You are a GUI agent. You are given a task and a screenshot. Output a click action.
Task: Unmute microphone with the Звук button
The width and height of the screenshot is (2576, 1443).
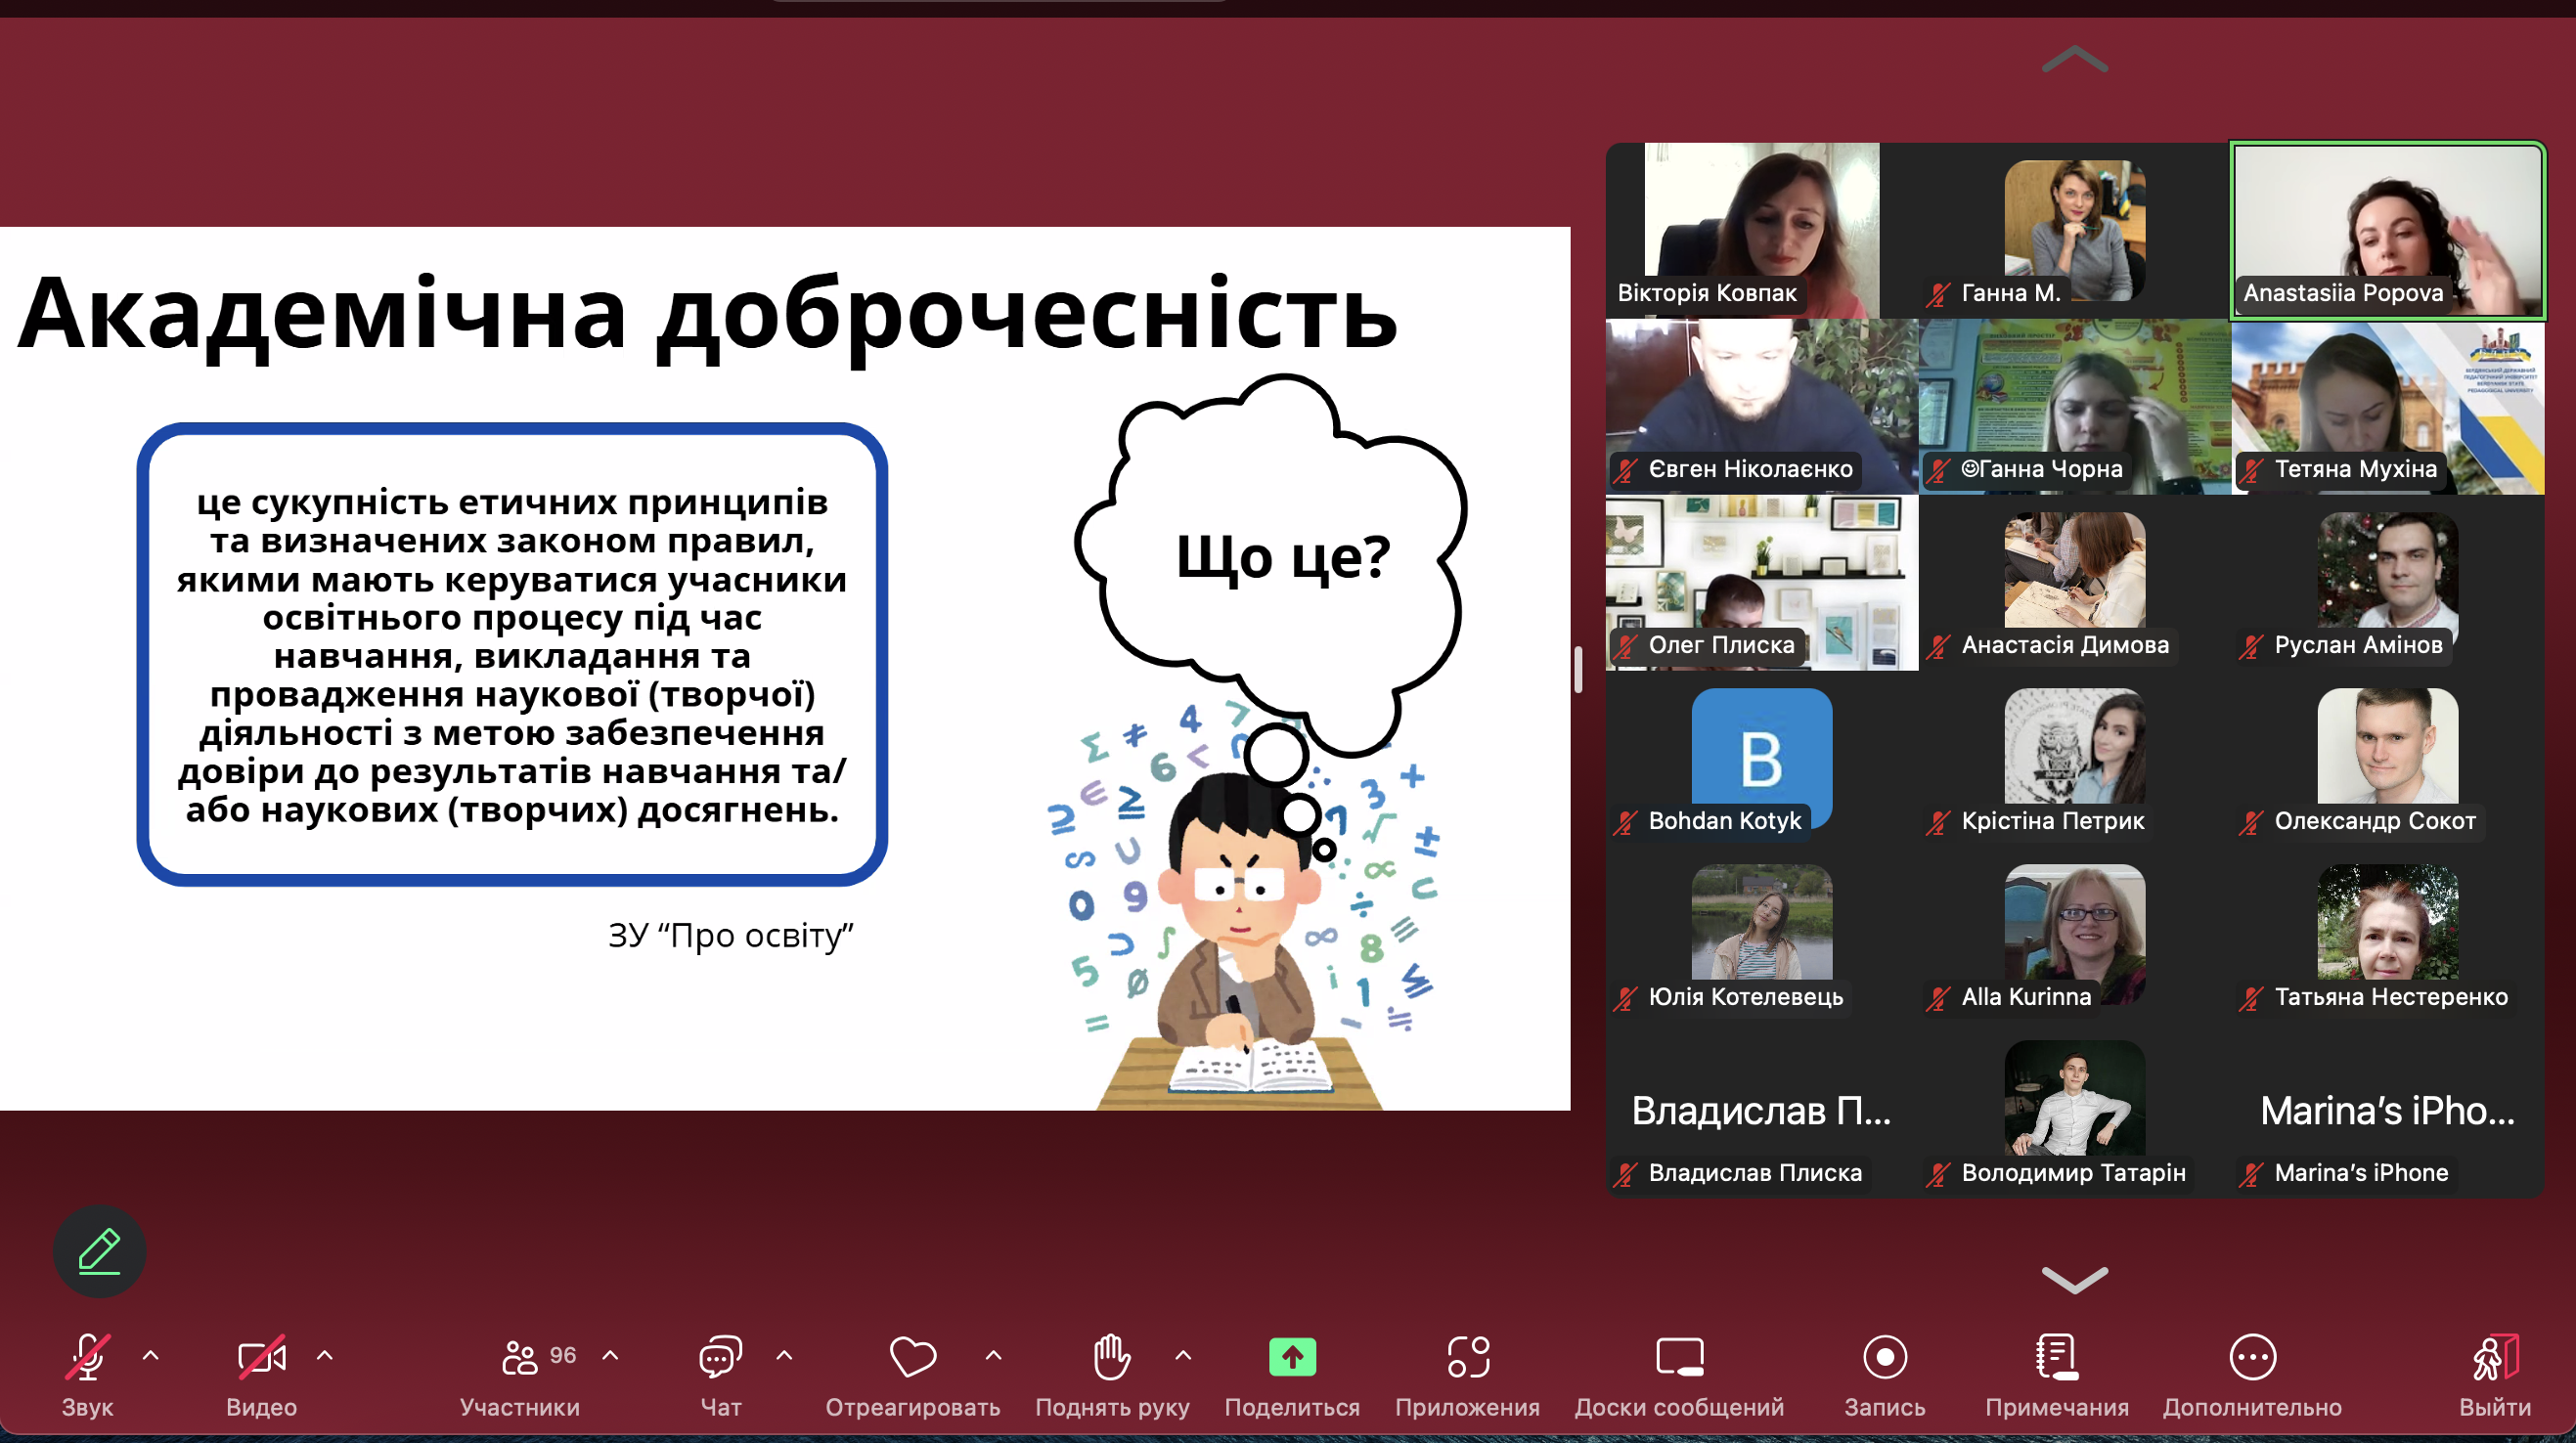click(x=88, y=1358)
